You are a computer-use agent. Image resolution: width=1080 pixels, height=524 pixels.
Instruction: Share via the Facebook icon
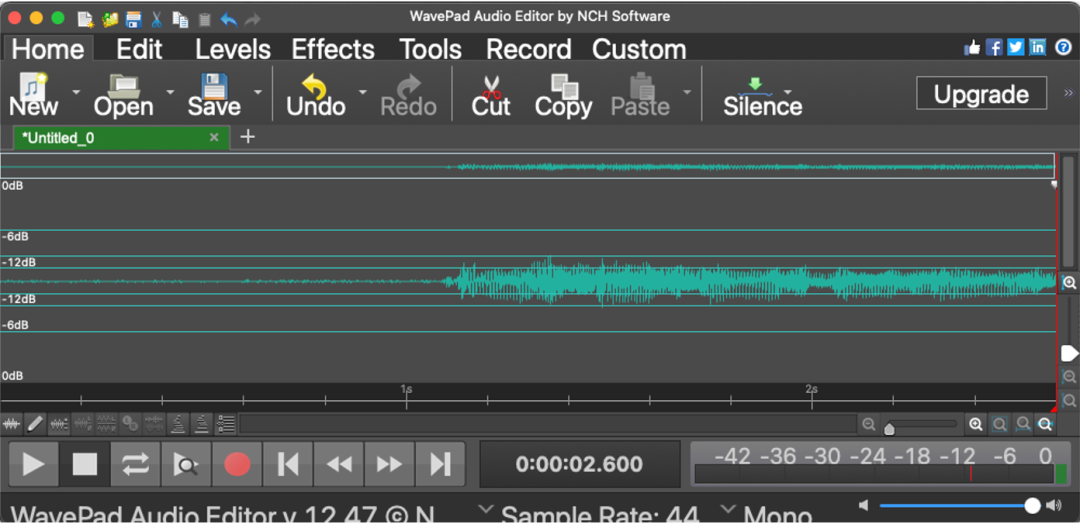tap(994, 48)
